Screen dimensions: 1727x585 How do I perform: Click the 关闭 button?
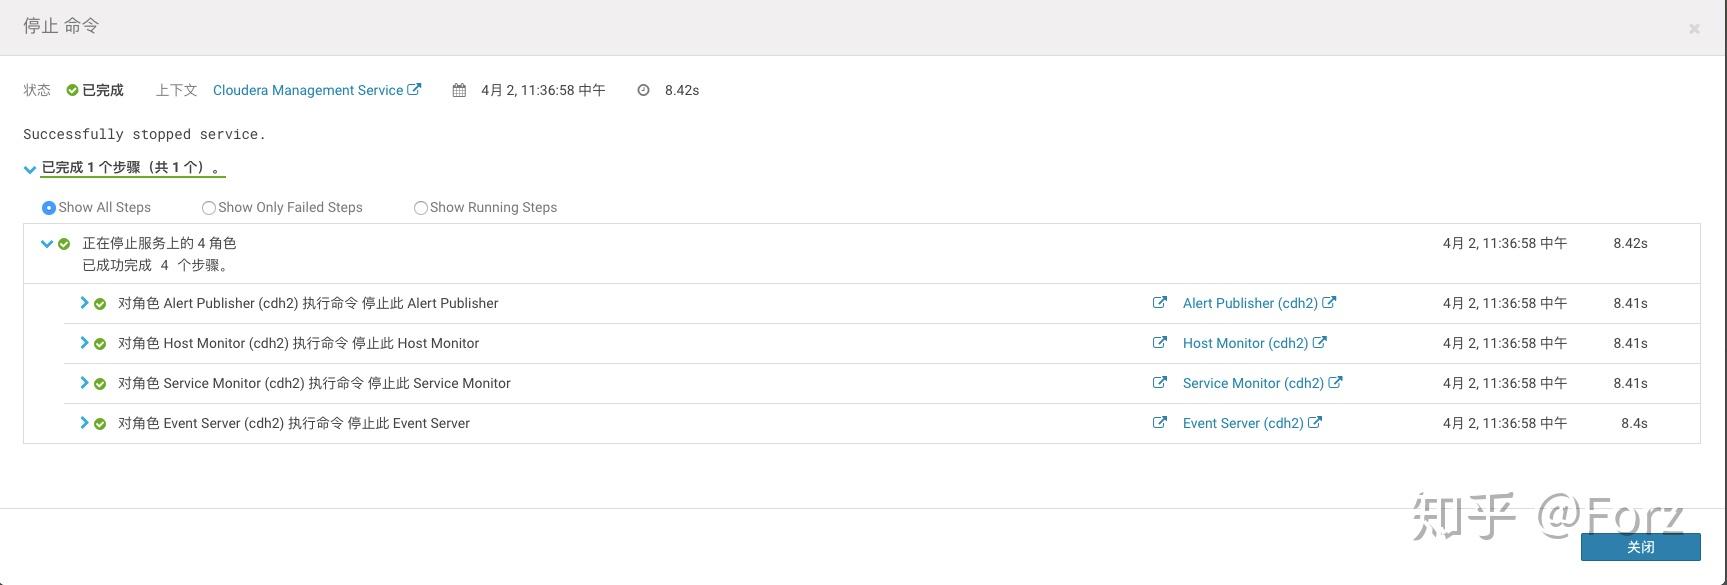[x=1640, y=546]
